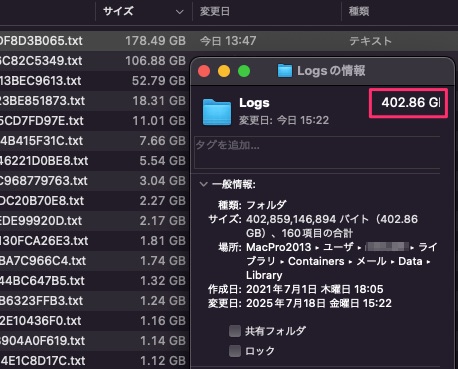The height and width of the screenshot is (369, 458).
Task: Select file ending DC20B70E8.txt
Action: (x=42, y=201)
